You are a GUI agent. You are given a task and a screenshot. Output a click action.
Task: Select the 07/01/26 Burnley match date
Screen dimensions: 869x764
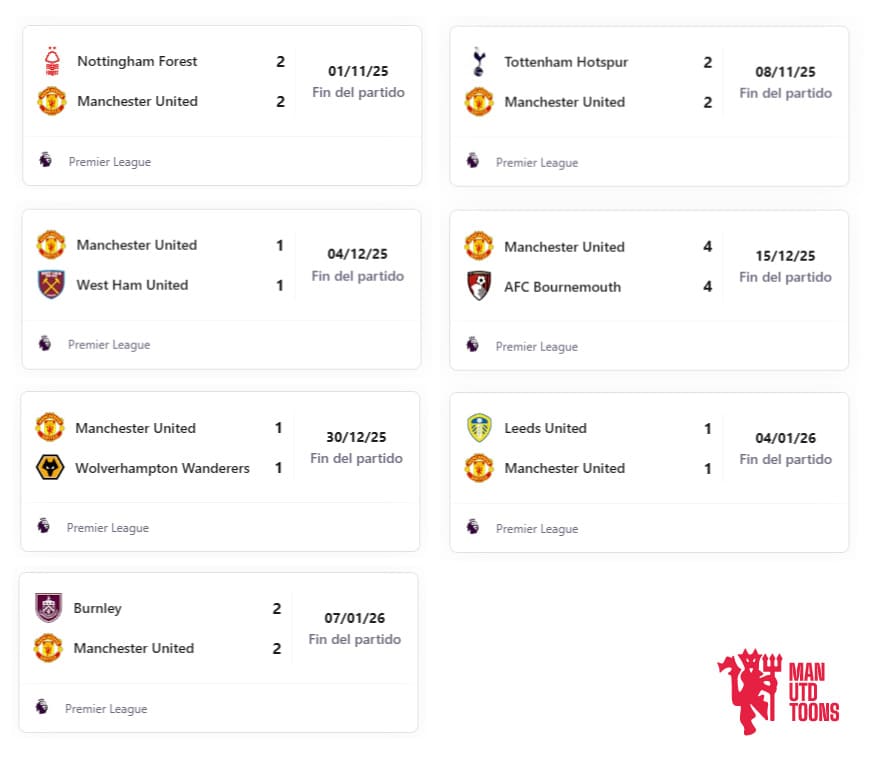[x=354, y=618]
